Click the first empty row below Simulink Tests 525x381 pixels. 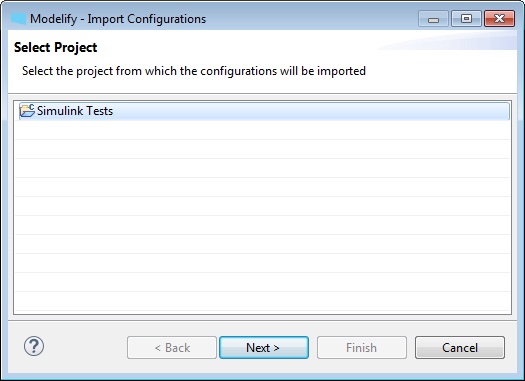(262, 130)
